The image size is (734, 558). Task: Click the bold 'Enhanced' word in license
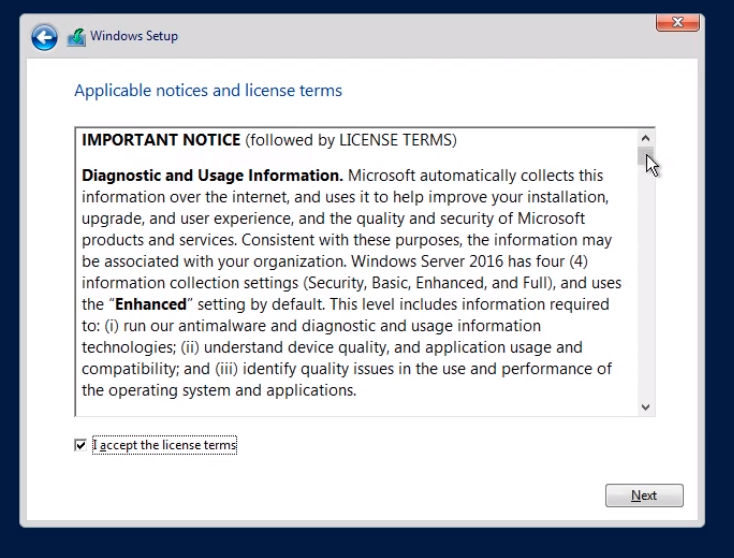(151, 304)
